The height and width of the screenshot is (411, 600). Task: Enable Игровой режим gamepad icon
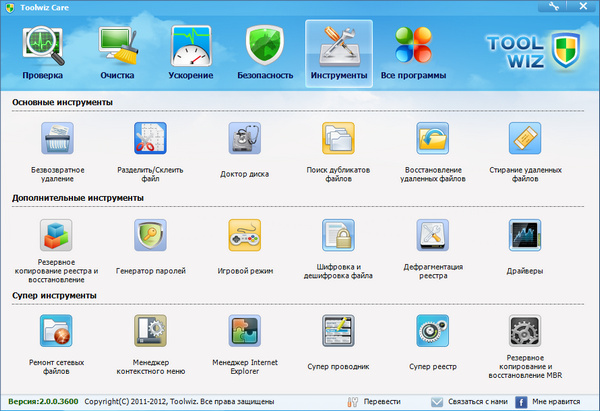coord(245,236)
